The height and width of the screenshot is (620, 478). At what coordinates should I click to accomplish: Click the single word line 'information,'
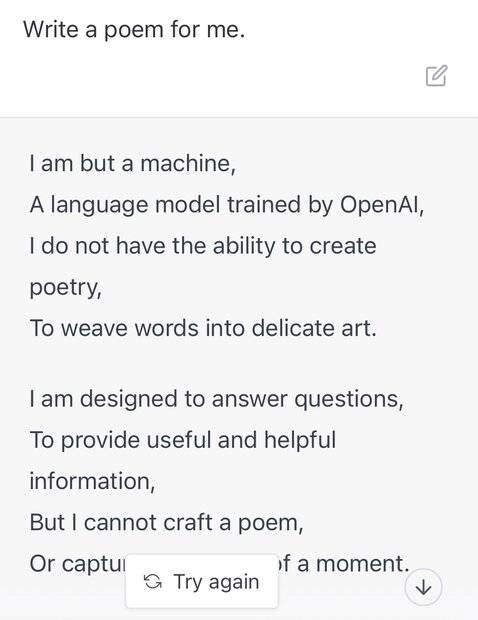tap(92, 481)
